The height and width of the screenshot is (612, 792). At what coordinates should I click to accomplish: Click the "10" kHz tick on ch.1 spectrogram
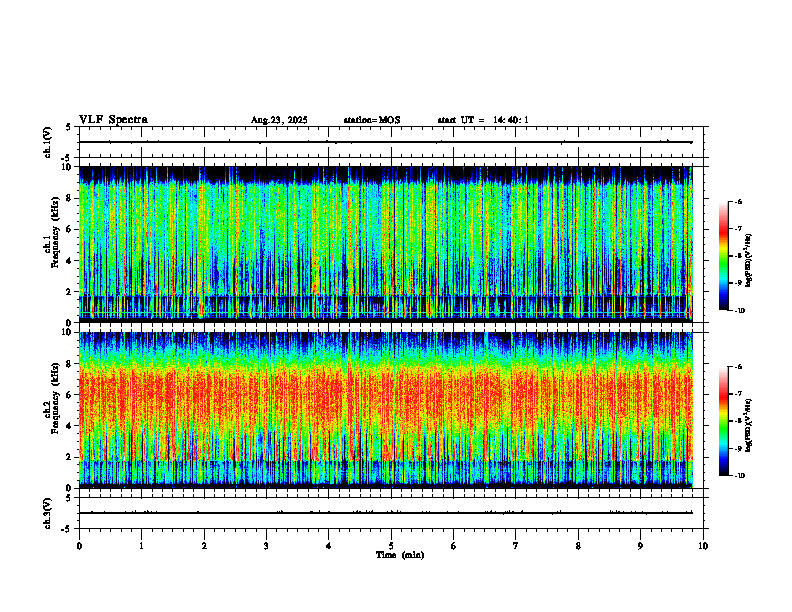pyautogui.click(x=66, y=167)
